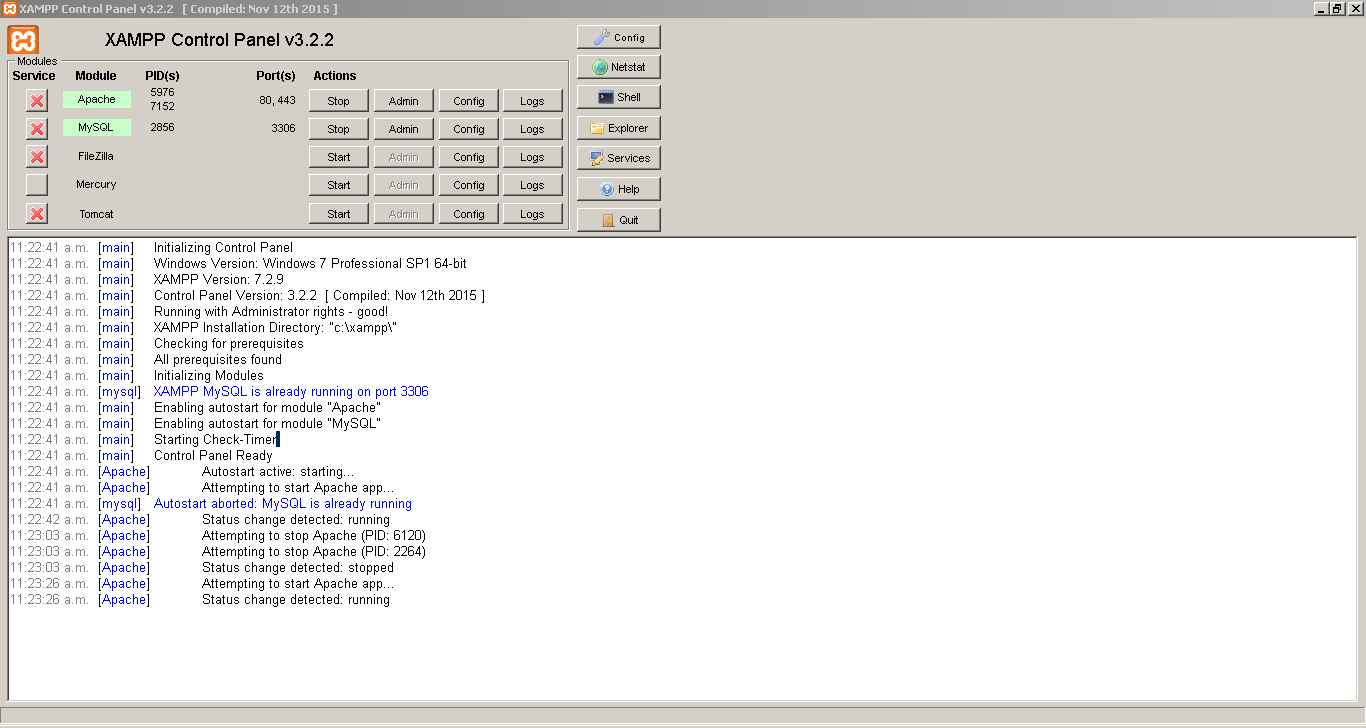Click the XAMPP title bar icon

point(9,8)
